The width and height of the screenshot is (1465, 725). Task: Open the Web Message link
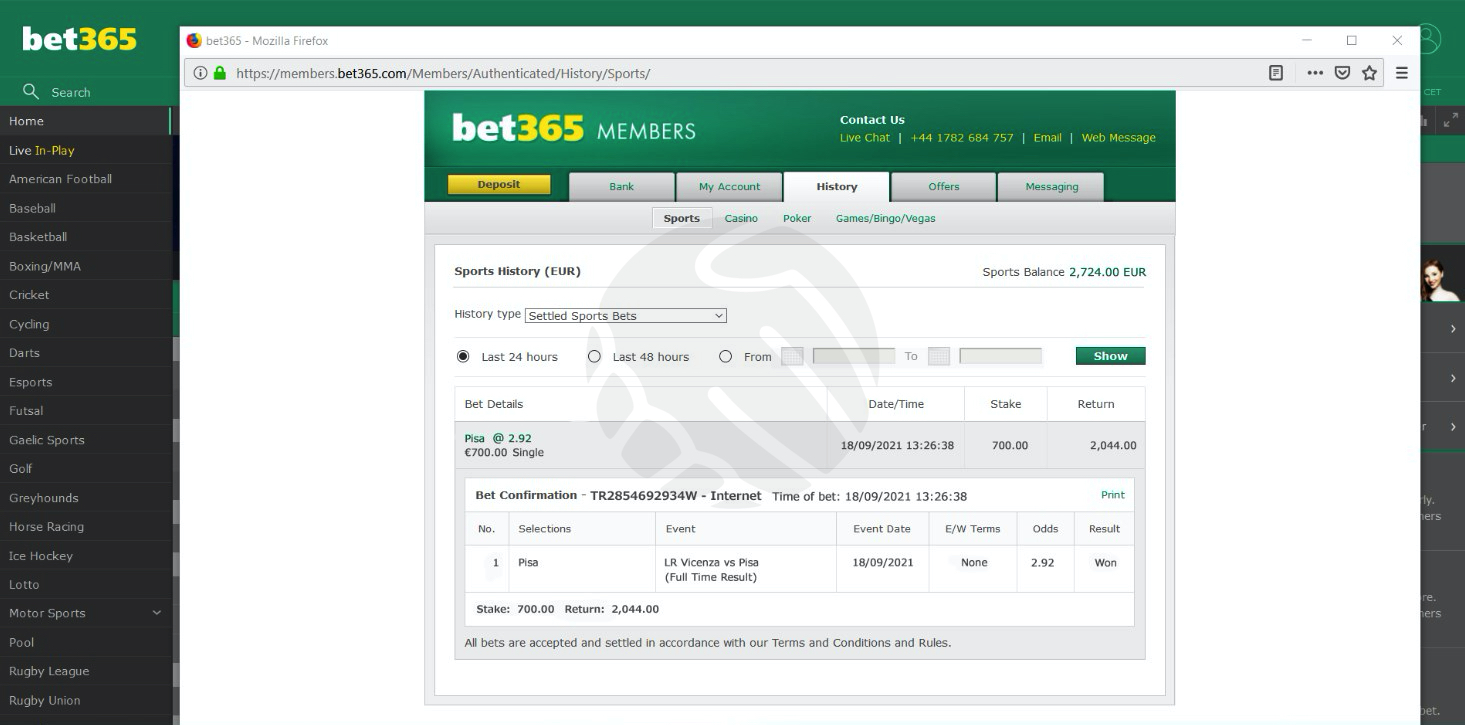(x=1118, y=138)
